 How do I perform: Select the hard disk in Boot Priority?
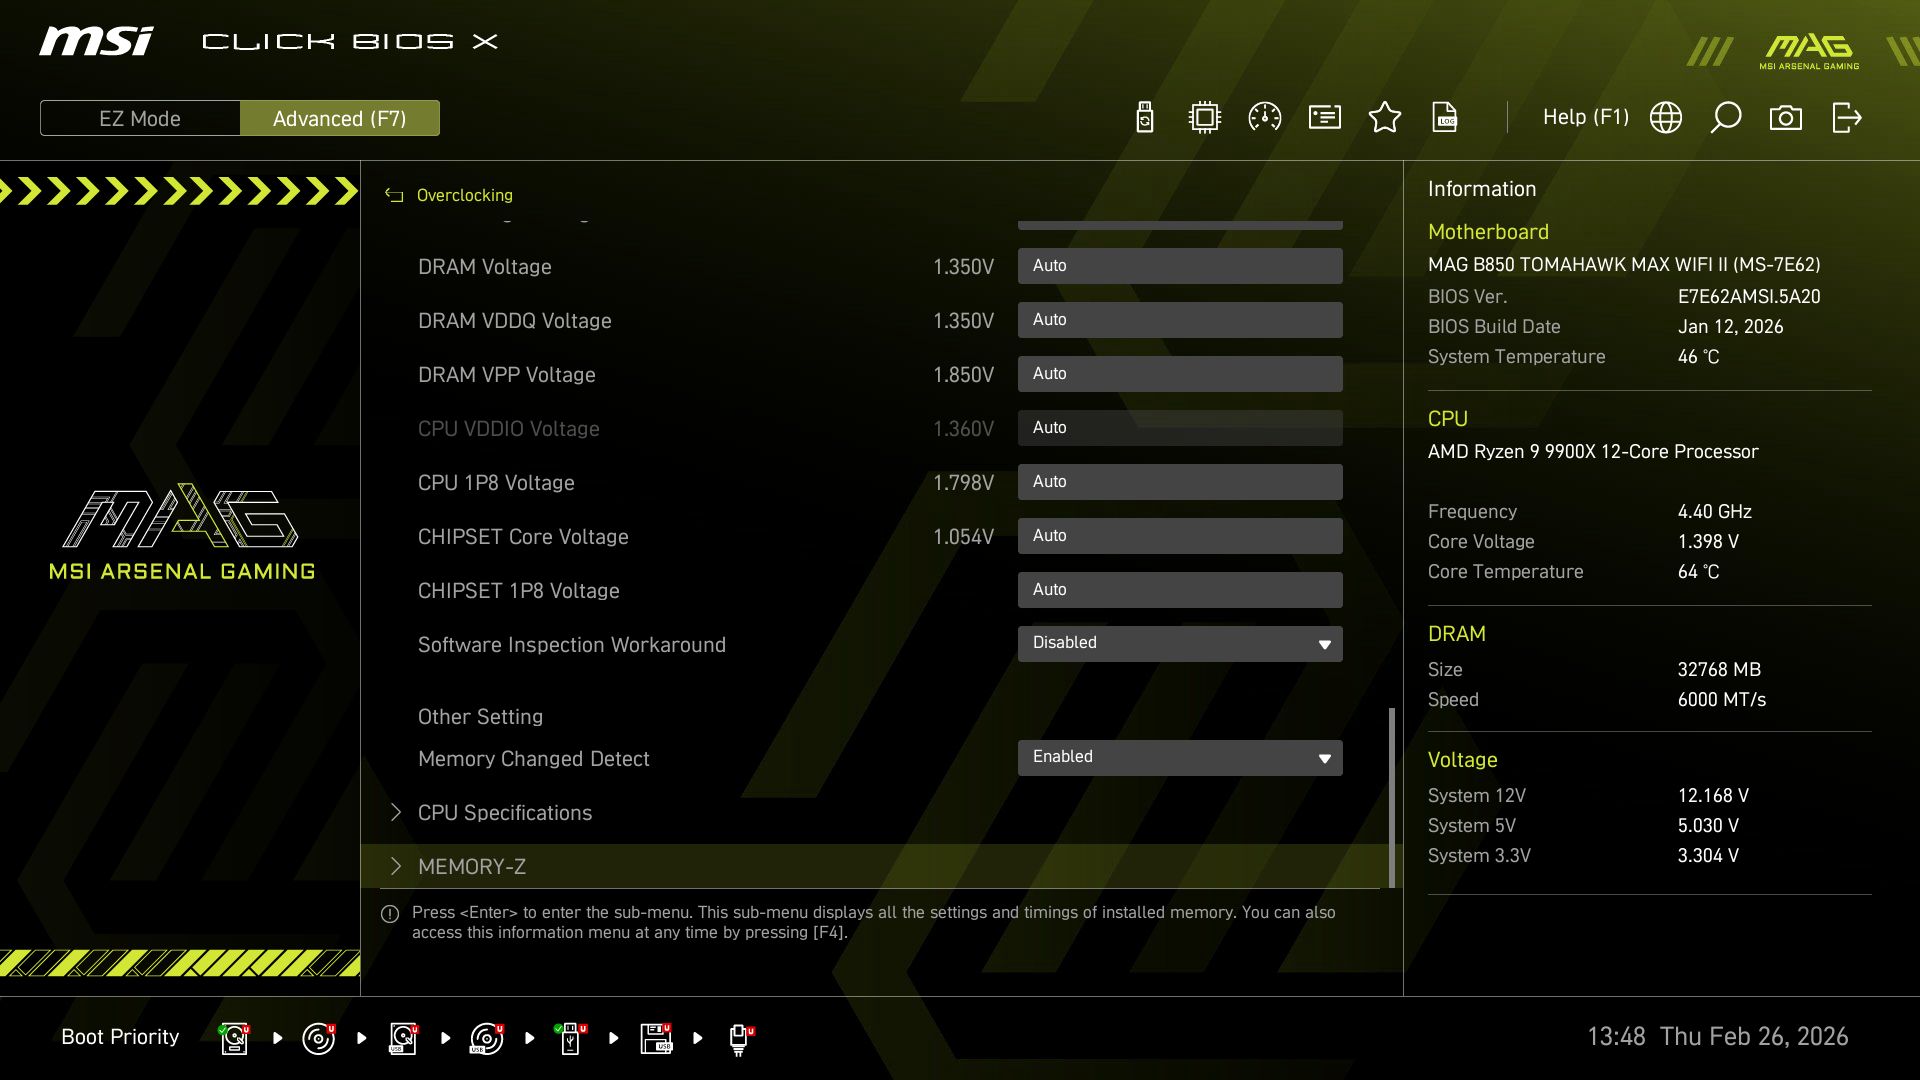(233, 1037)
